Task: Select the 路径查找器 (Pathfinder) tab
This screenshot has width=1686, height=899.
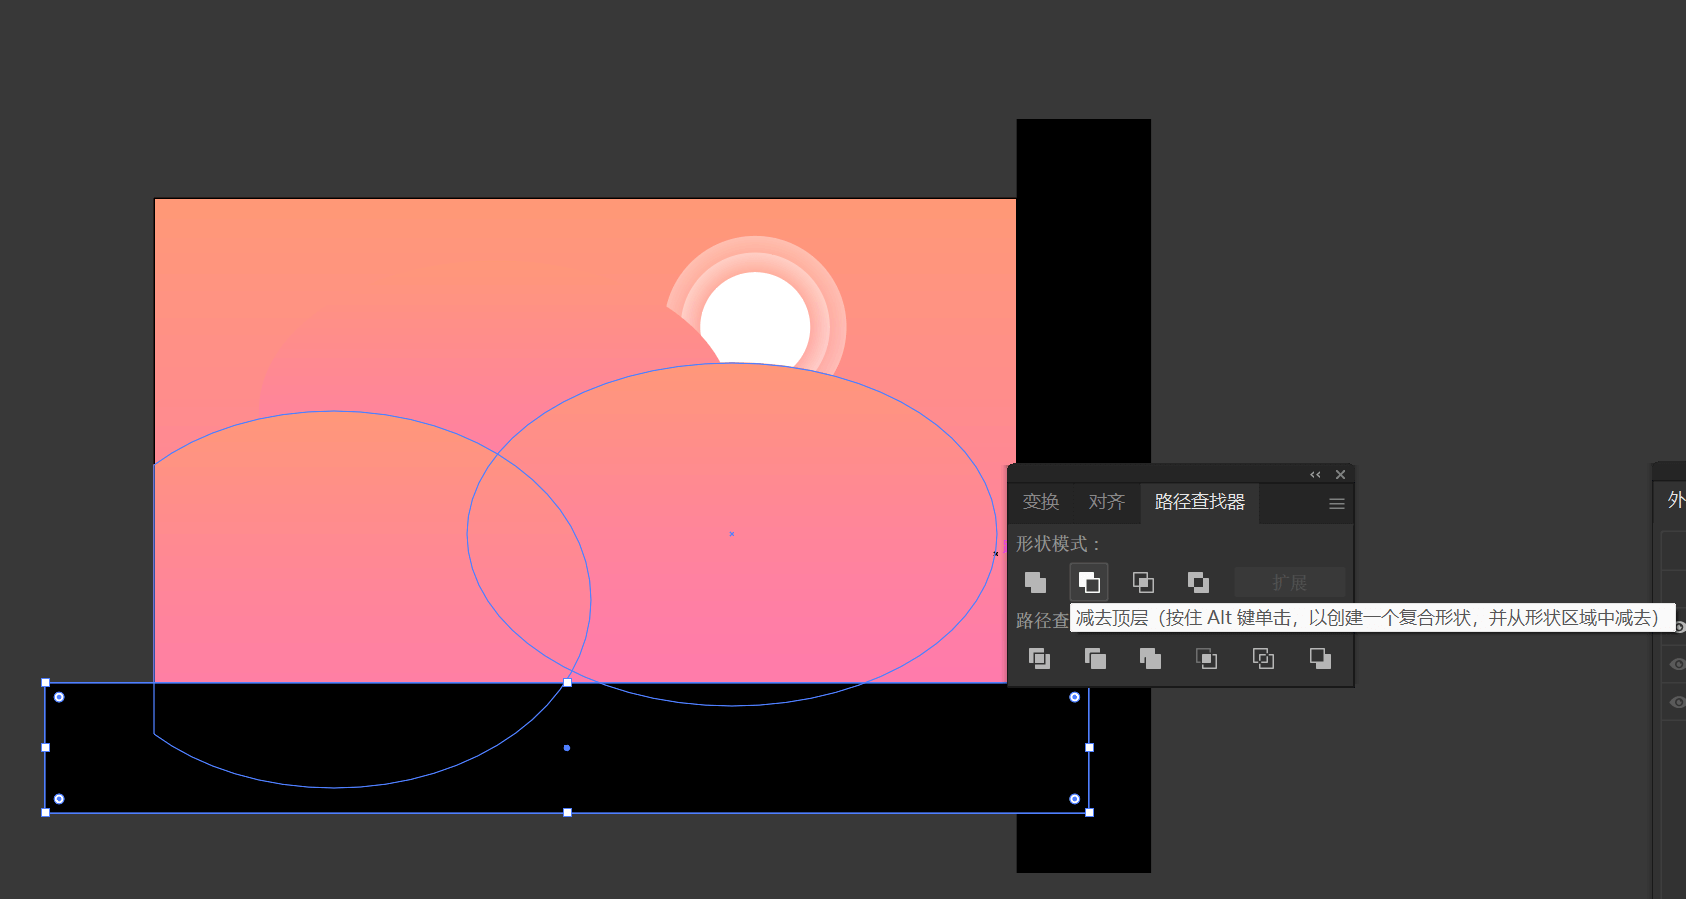Action: pos(1200,502)
